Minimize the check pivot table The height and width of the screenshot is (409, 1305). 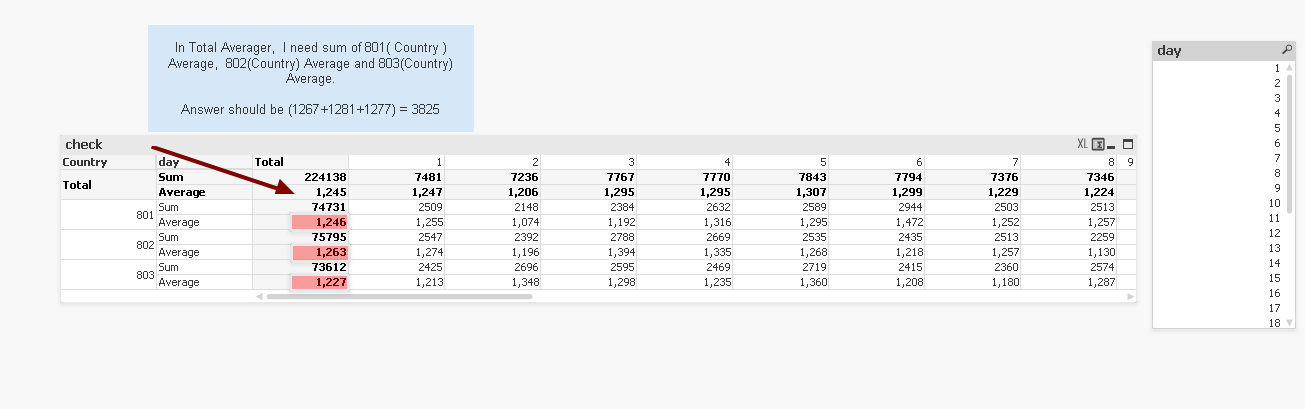tap(1113, 144)
